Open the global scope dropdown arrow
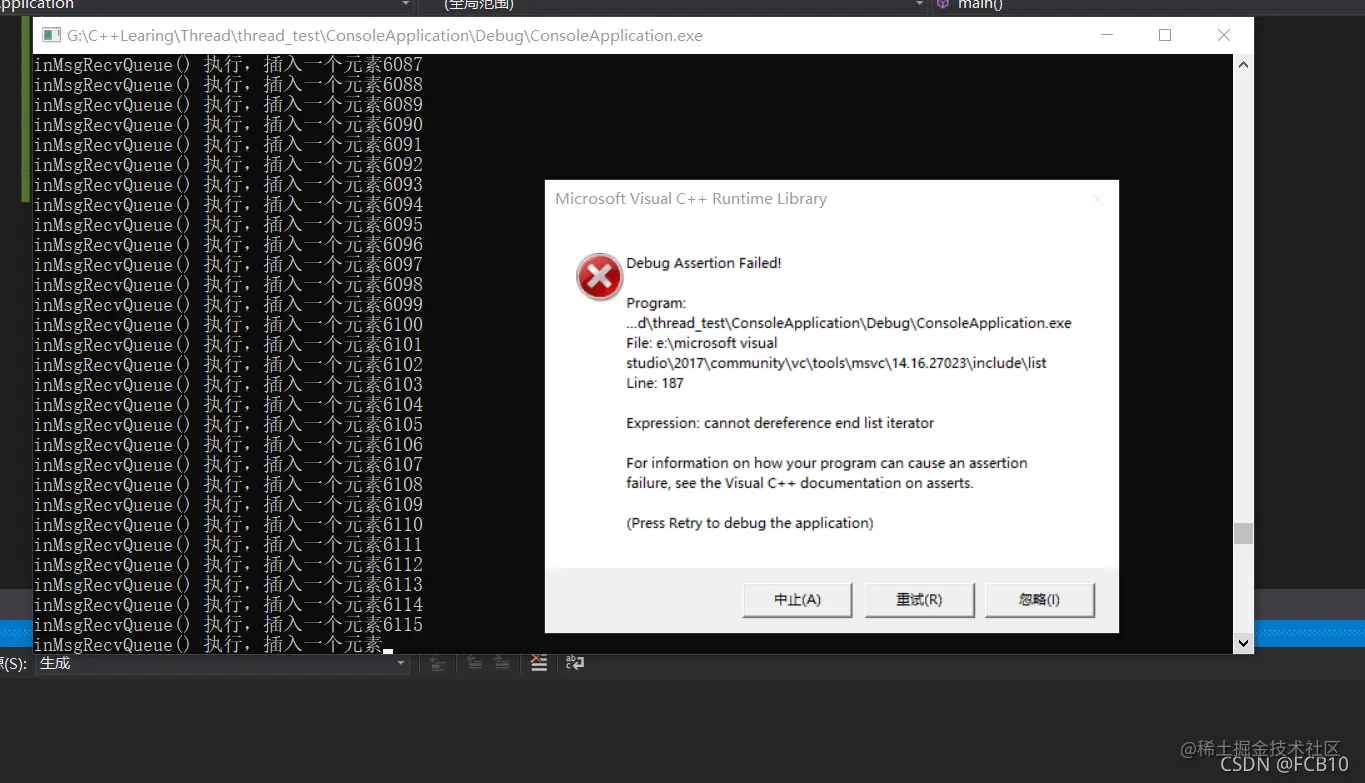The width and height of the screenshot is (1365, 783). (920, 5)
